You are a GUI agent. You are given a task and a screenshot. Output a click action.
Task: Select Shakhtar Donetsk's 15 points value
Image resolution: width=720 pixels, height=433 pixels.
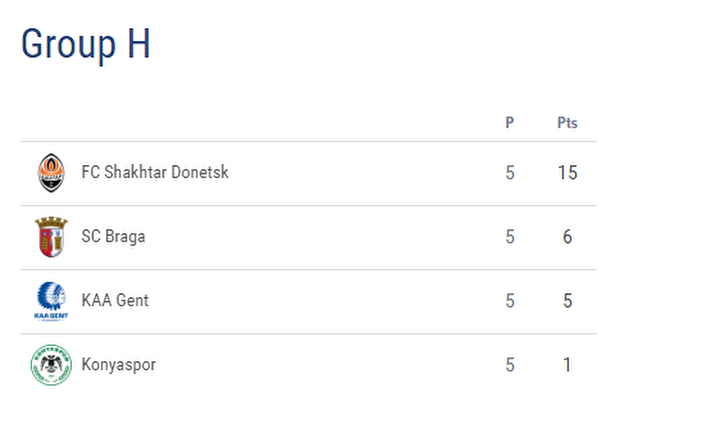568,173
